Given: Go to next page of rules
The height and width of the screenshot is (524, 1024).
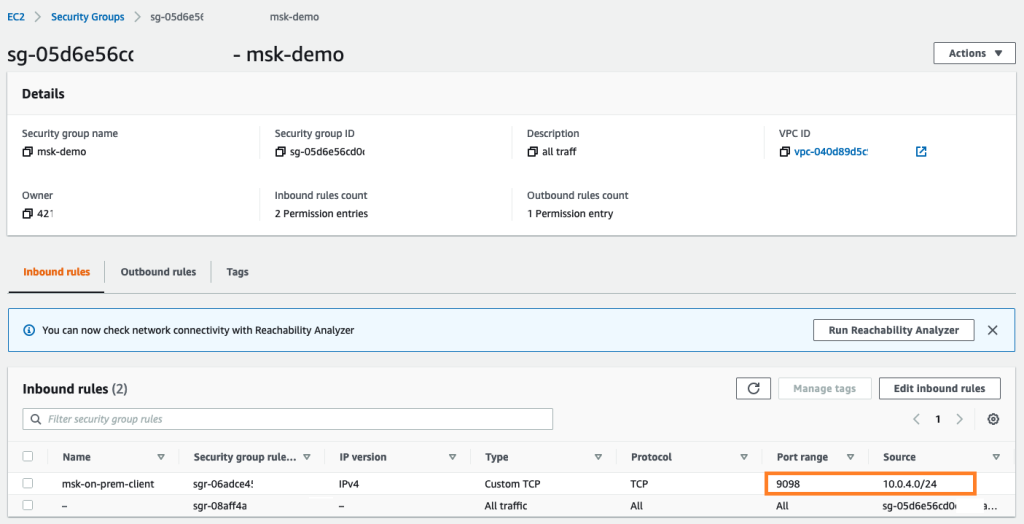Looking at the screenshot, I should coord(959,419).
